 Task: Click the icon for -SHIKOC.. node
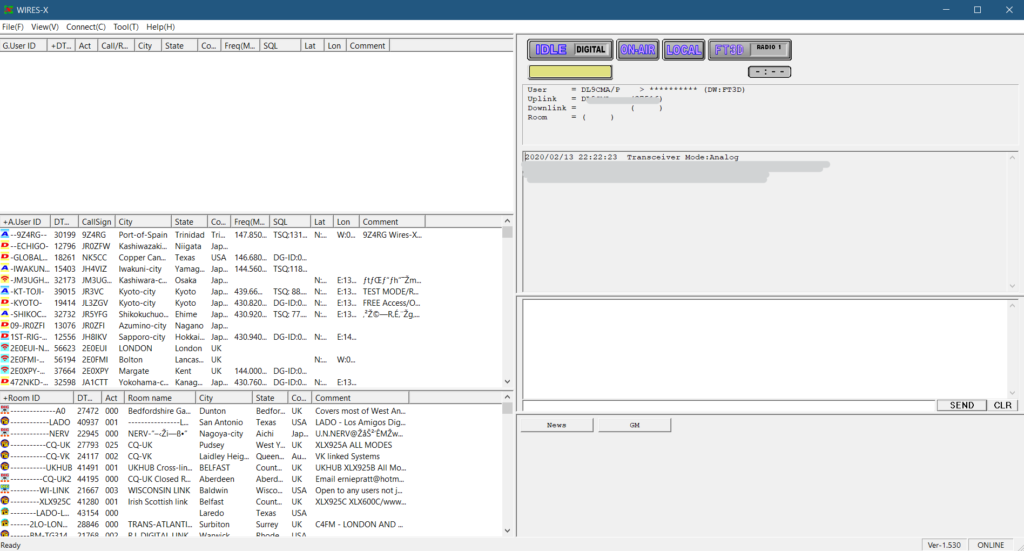tap(5, 314)
